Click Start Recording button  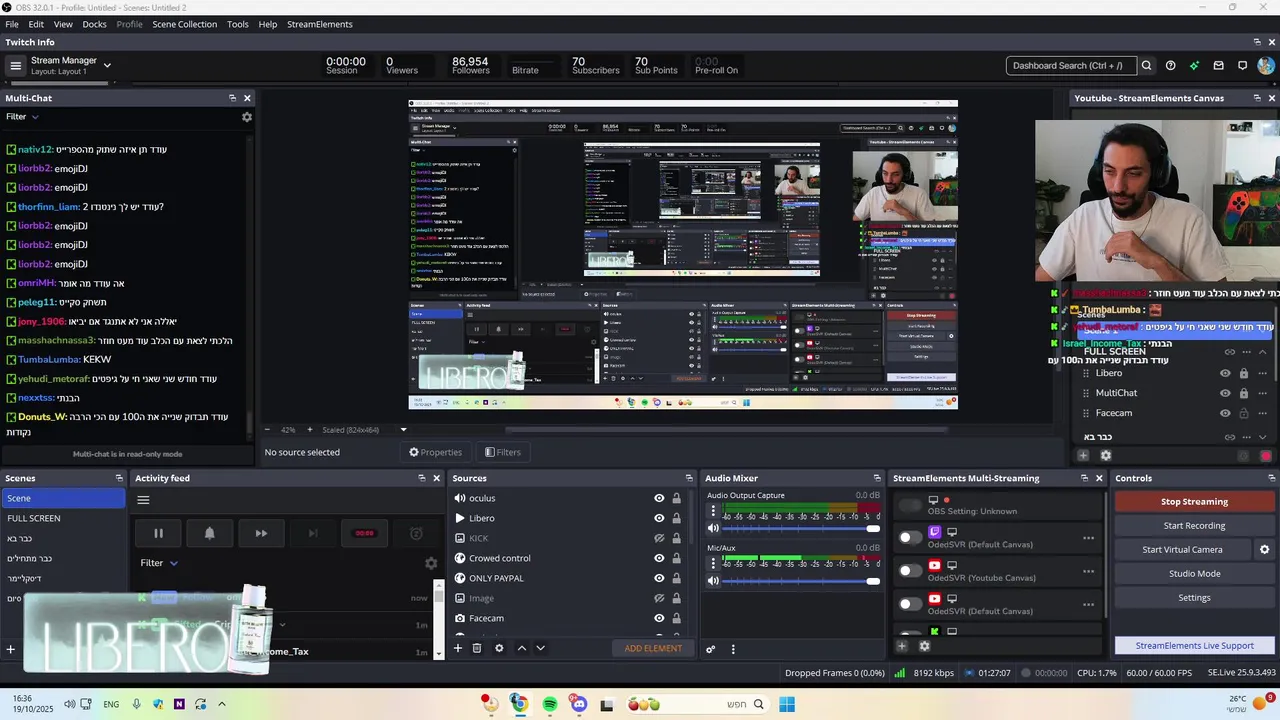click(1194, 526)
